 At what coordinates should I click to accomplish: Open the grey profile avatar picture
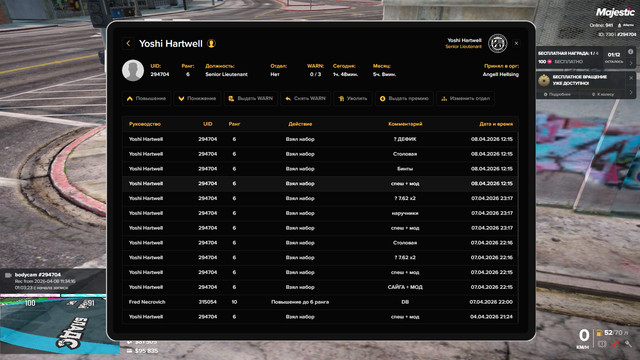[133, 70]
